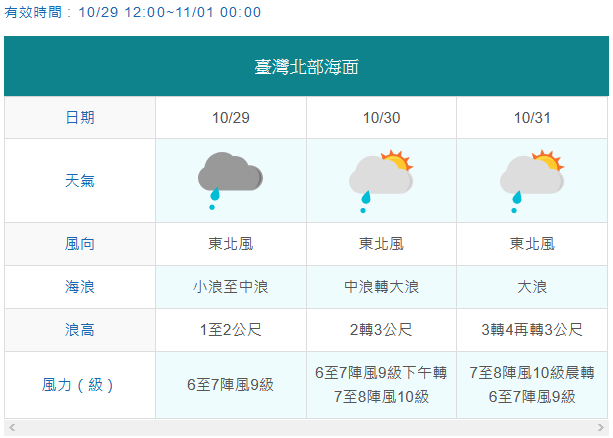The image size is (613, 438).
Task: Click the left scroll arrow of horizontal scrollbar
Action: point(12,427)
